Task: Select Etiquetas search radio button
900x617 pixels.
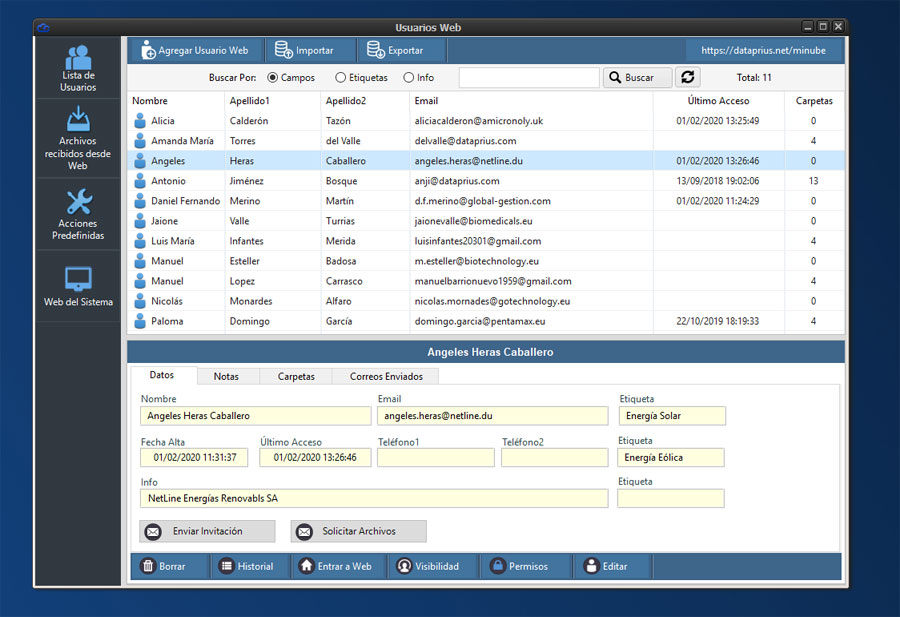Action: (340, 77)
